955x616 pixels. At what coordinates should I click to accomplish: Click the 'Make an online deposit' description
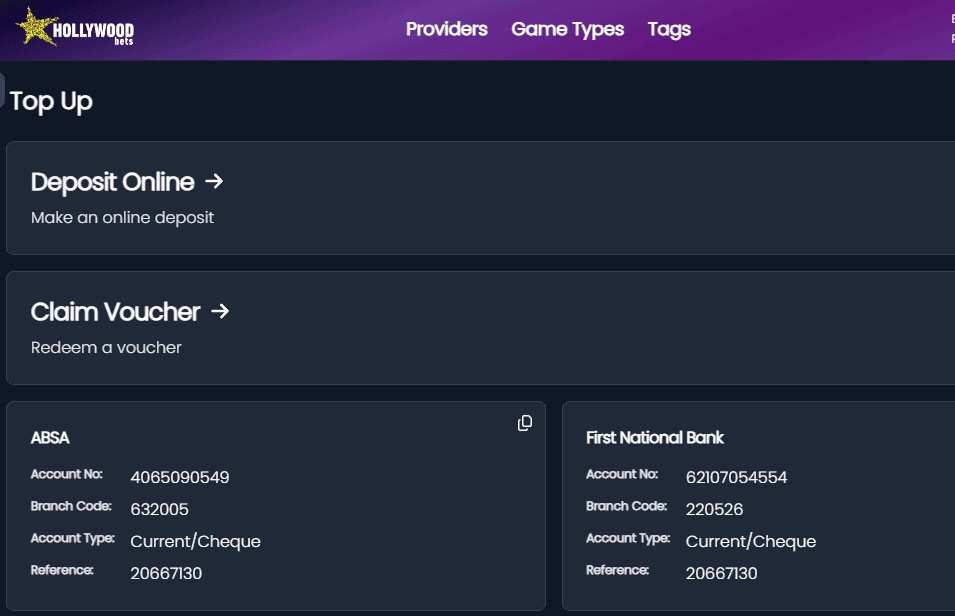coord(122,217)
